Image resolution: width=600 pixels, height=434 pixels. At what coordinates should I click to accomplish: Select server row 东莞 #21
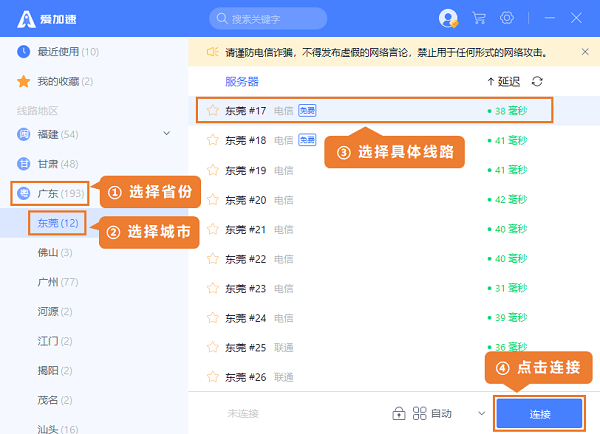pos(394,229)
